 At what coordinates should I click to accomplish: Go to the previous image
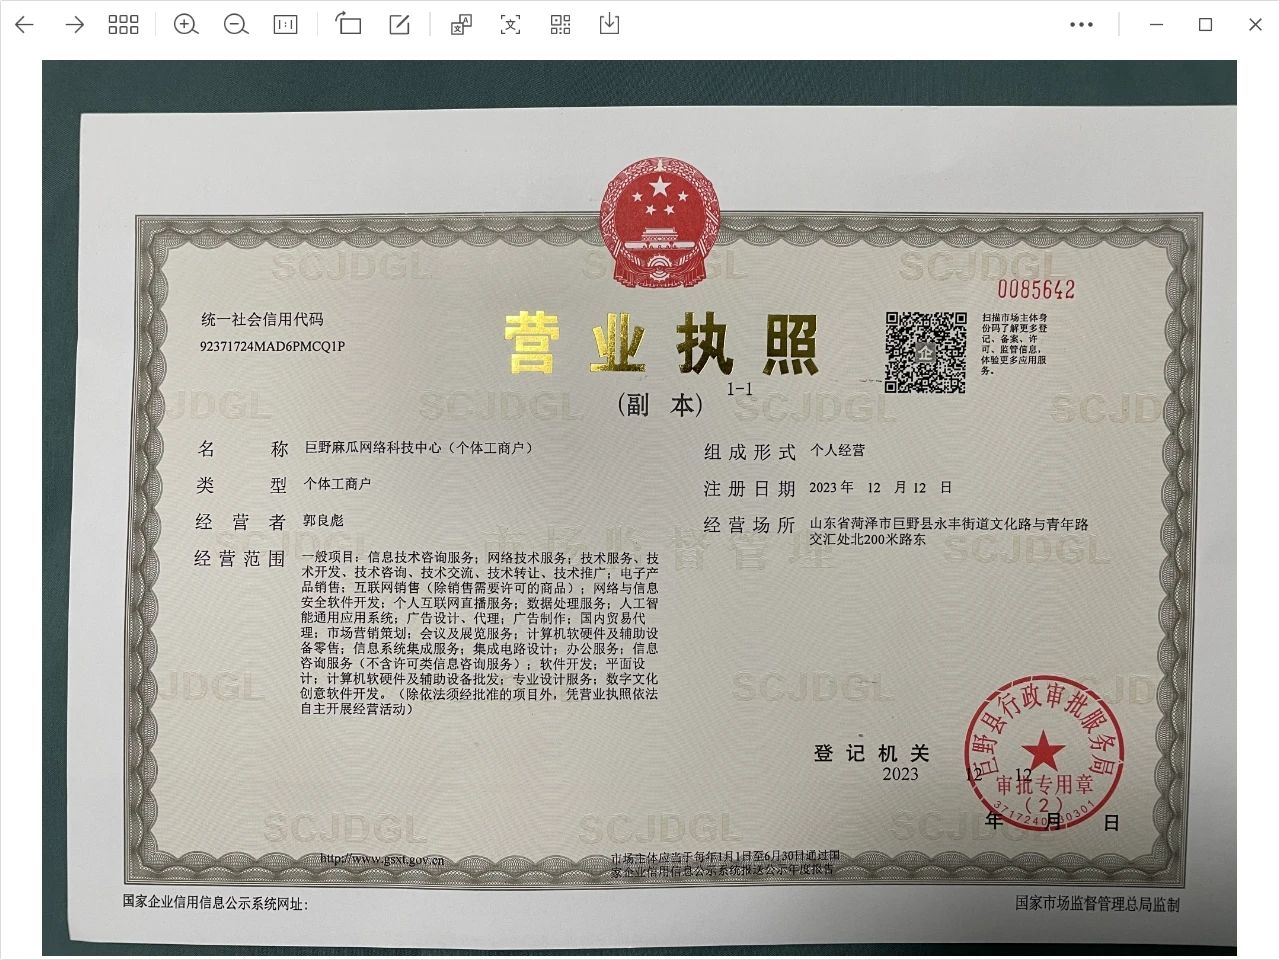point(24,25)
